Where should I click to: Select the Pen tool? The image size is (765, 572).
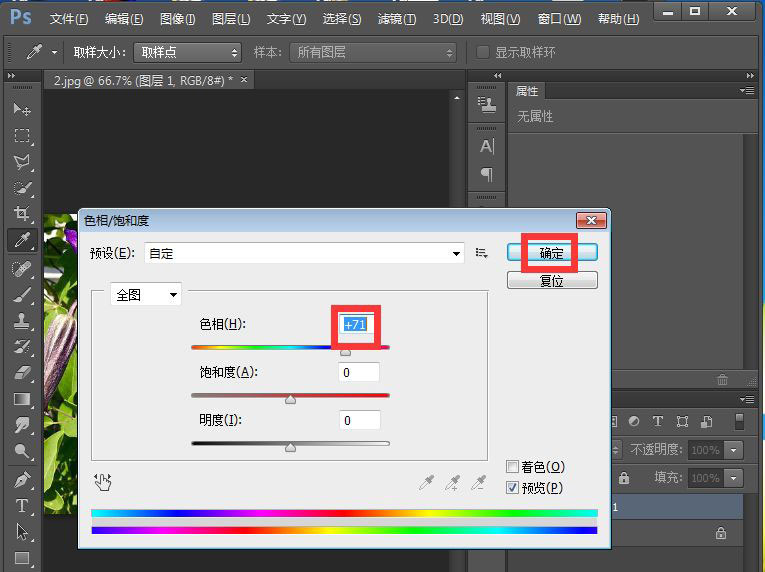point(22,480)
